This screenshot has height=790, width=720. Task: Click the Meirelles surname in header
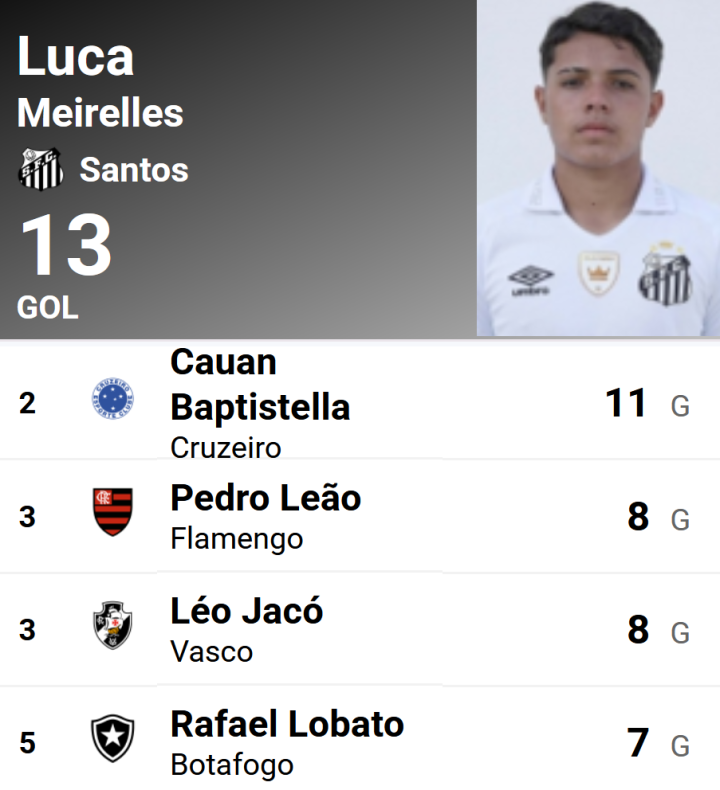(100, 113)
